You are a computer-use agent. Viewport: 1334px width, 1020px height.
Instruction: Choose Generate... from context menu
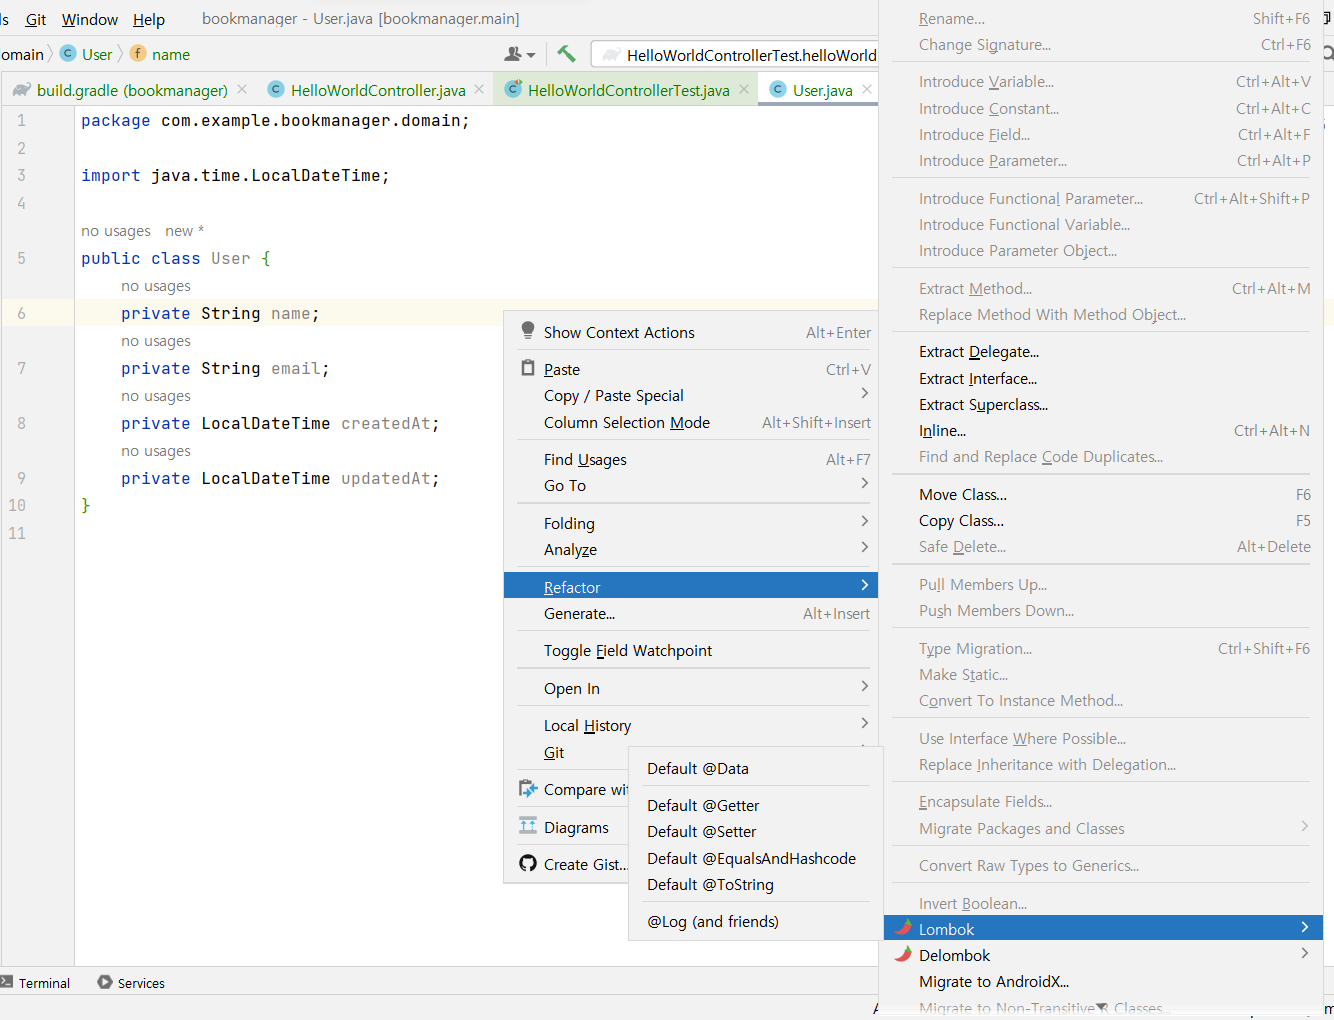pyautogui.click(x=691, y=613)
